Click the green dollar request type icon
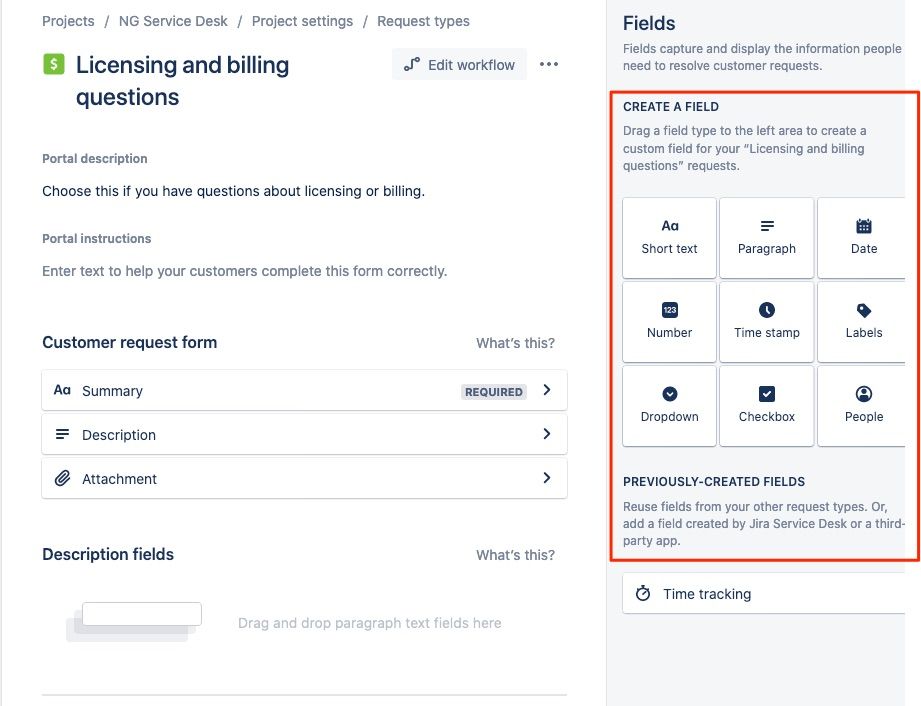The width and height of the screenshot is (921, 706). (x=53, y=64)
